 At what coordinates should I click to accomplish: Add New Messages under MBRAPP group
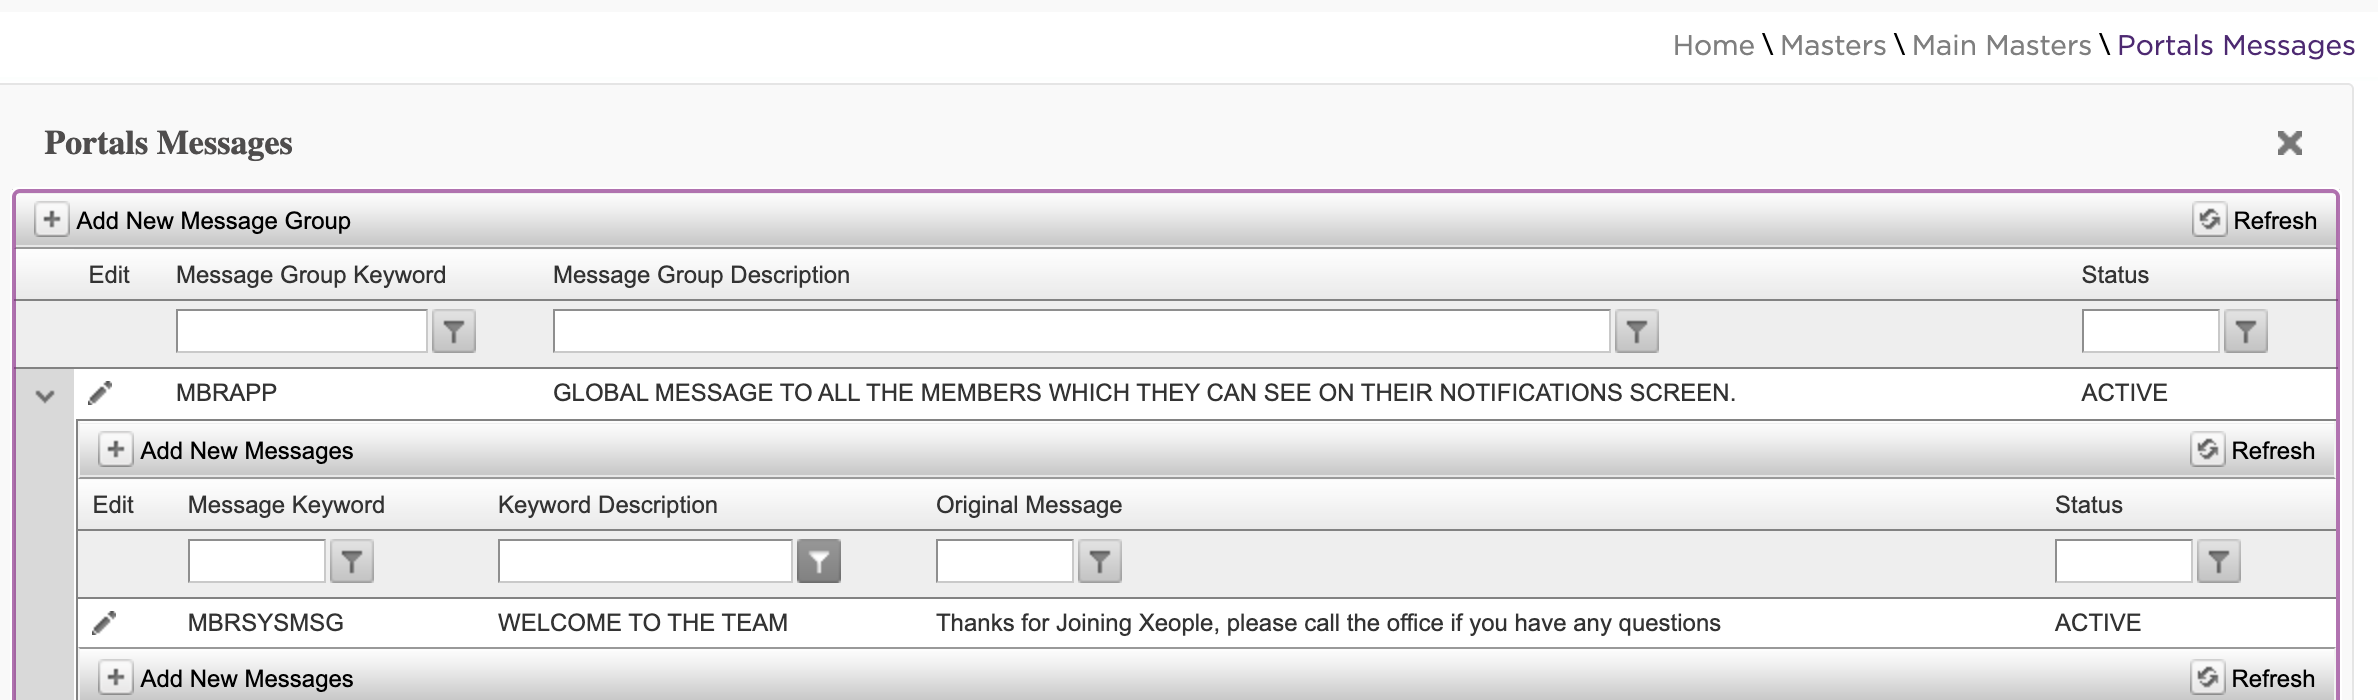pyautogui.click(x=227, y=450)
